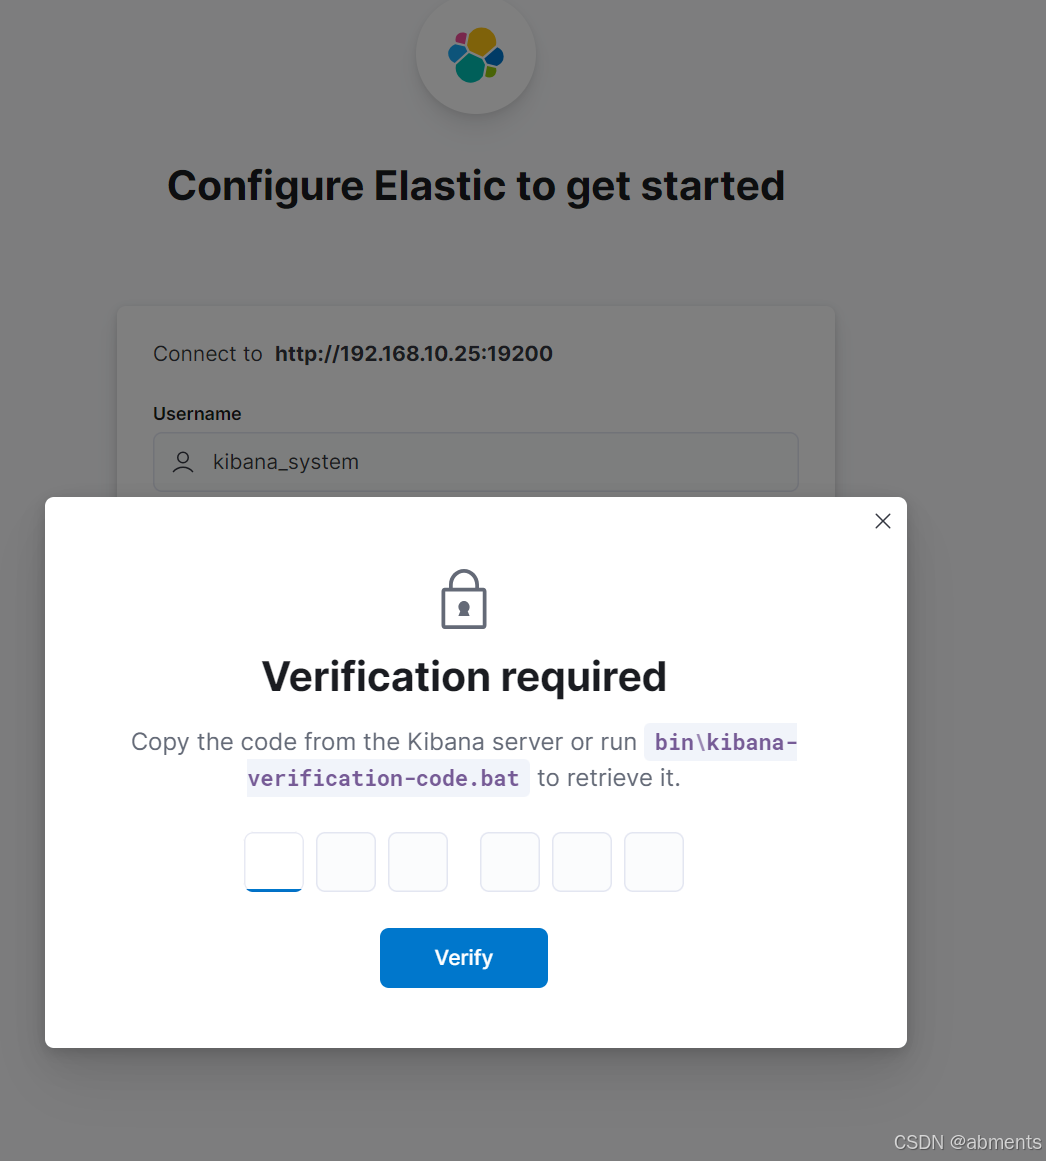Select the second verification code box
Viewport: 1046px width, 1161px height.
(x=346, y=862)
